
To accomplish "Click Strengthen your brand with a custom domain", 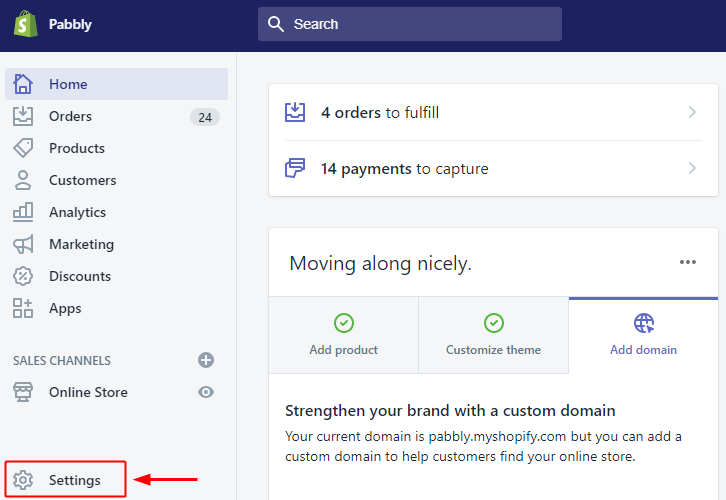I will [x=450, y=411].
